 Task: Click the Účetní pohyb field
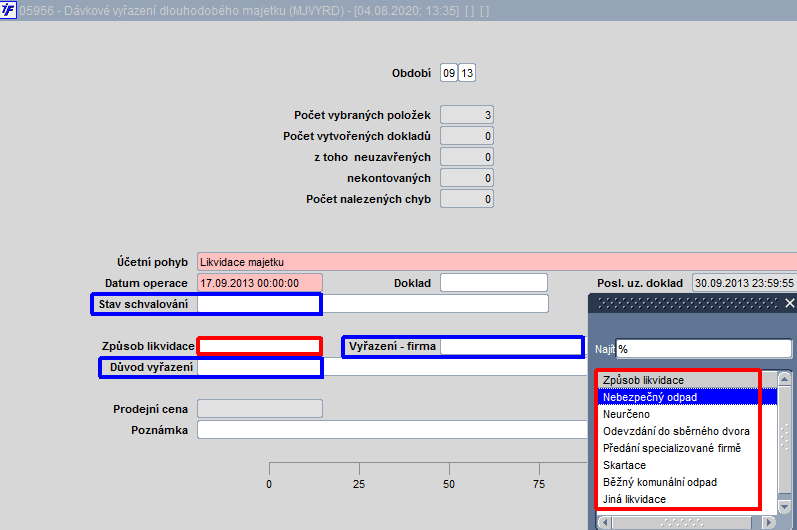pos(497,262)
